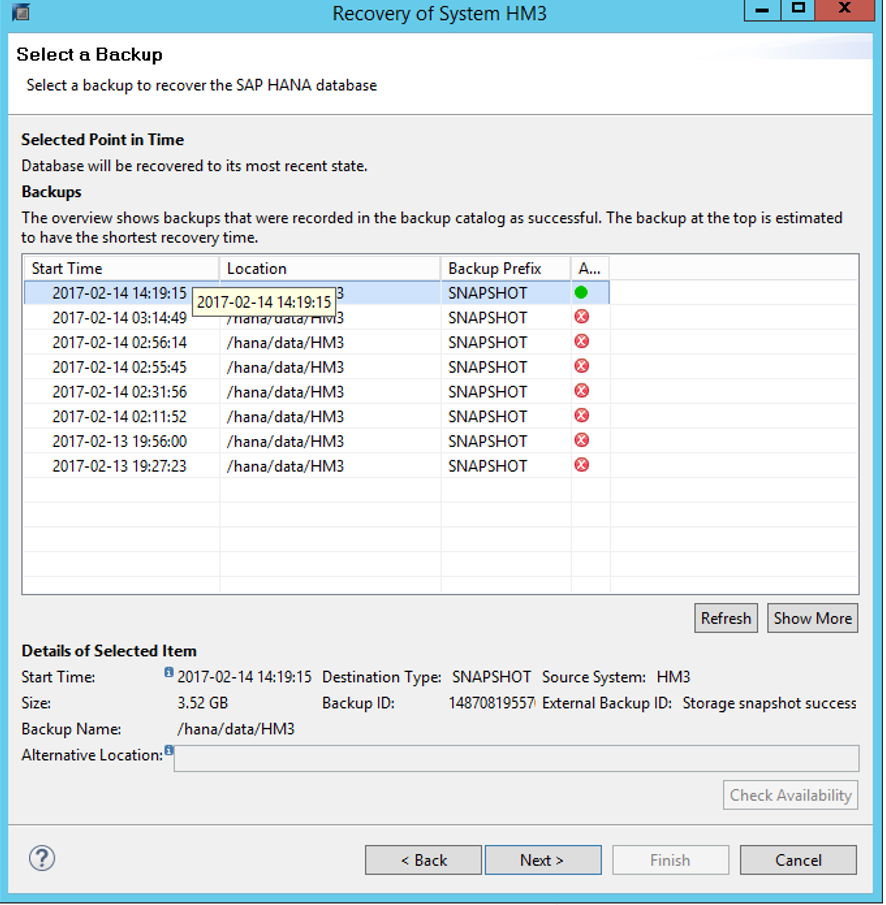Click Source System value HM3
Screen dimensions: 886x905
coord(673,677)
